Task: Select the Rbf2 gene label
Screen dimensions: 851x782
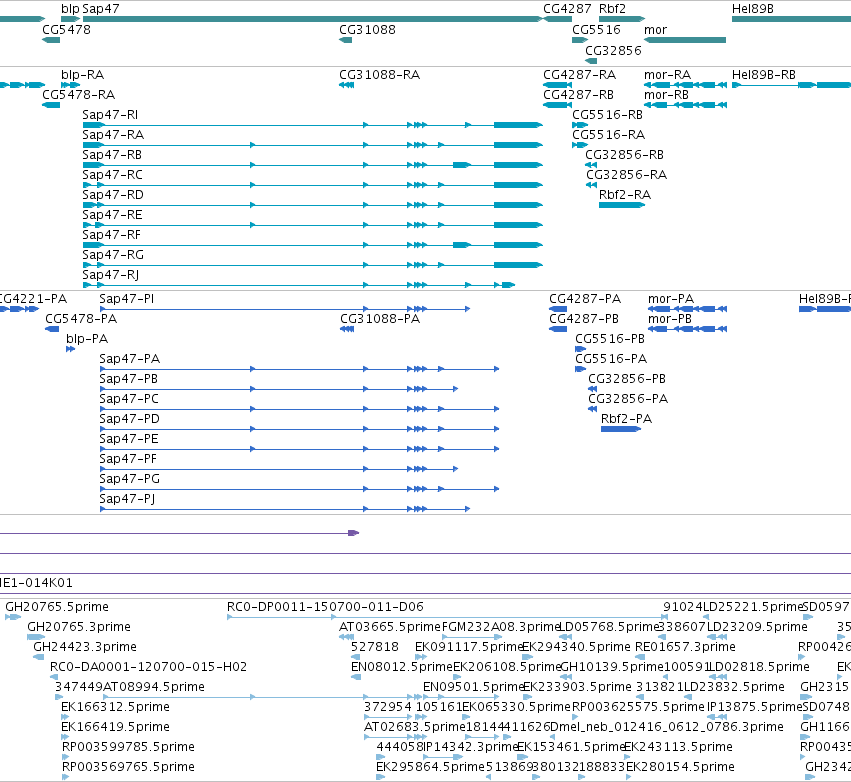Action: click(612, 9)
